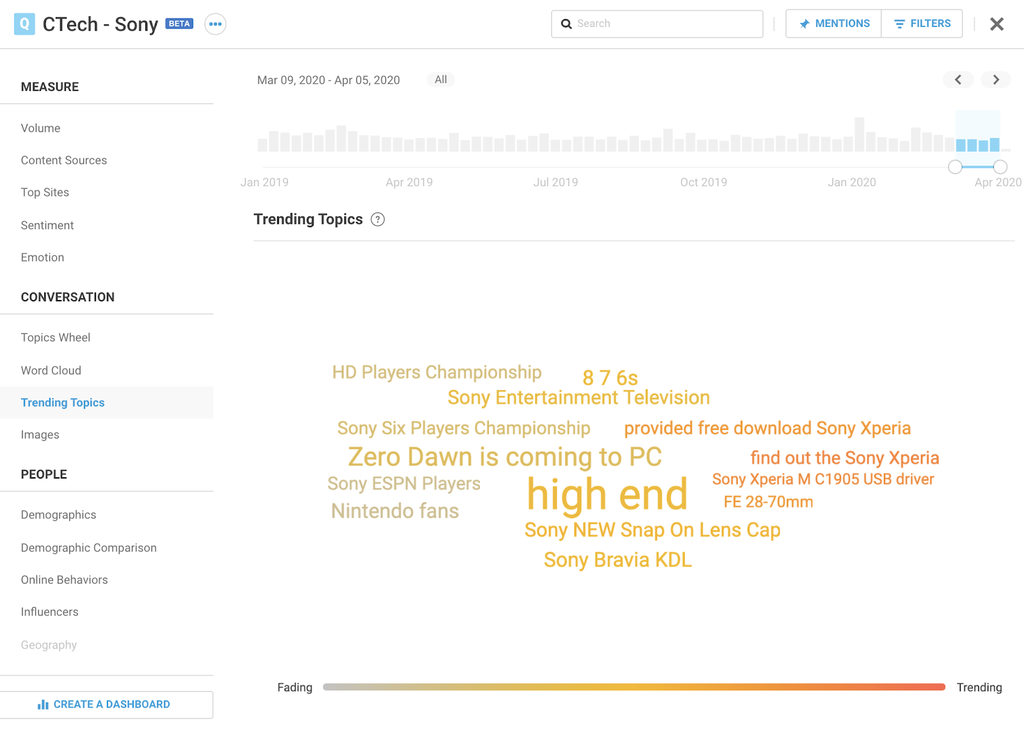Open the Word Cloud view
The image size is (1024, 737).
click(51, 370)
